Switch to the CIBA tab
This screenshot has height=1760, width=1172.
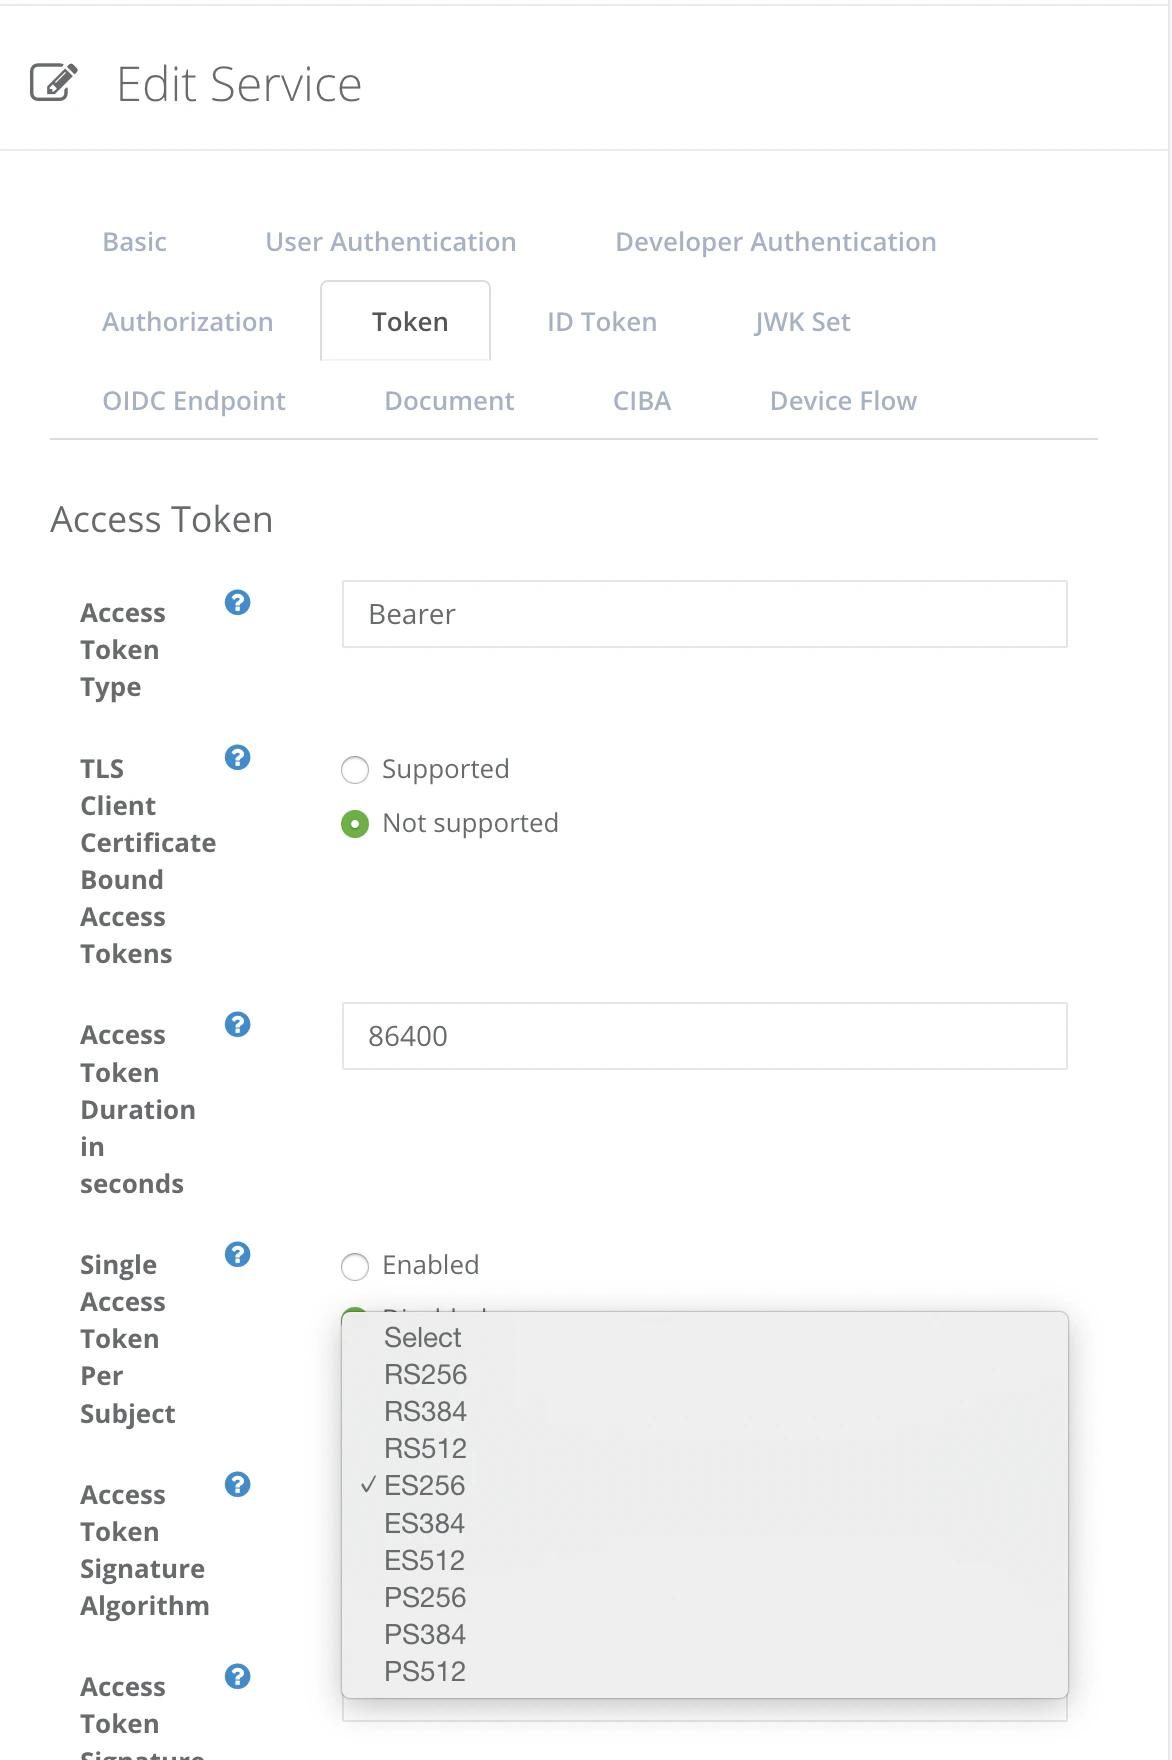pos(642,401)
